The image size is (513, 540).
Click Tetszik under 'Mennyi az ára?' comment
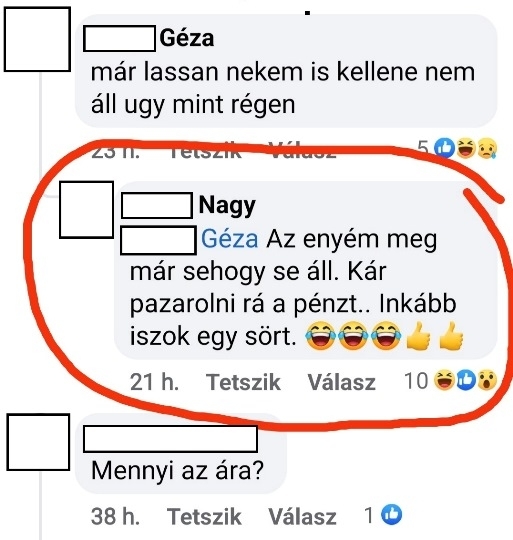tap(204, 517)
